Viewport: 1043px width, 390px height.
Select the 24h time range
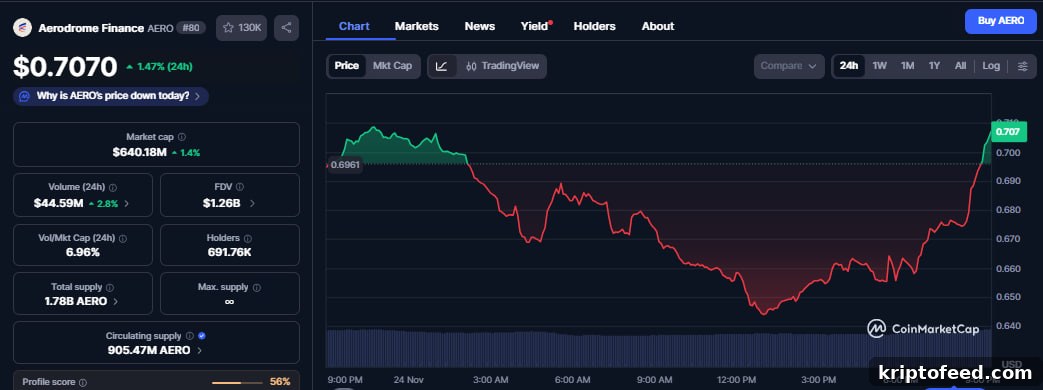click(849, 66)
